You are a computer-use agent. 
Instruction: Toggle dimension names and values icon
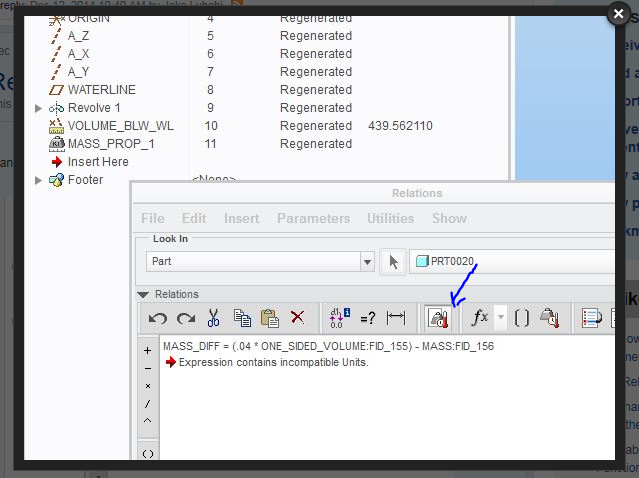(x=339, y=318)
